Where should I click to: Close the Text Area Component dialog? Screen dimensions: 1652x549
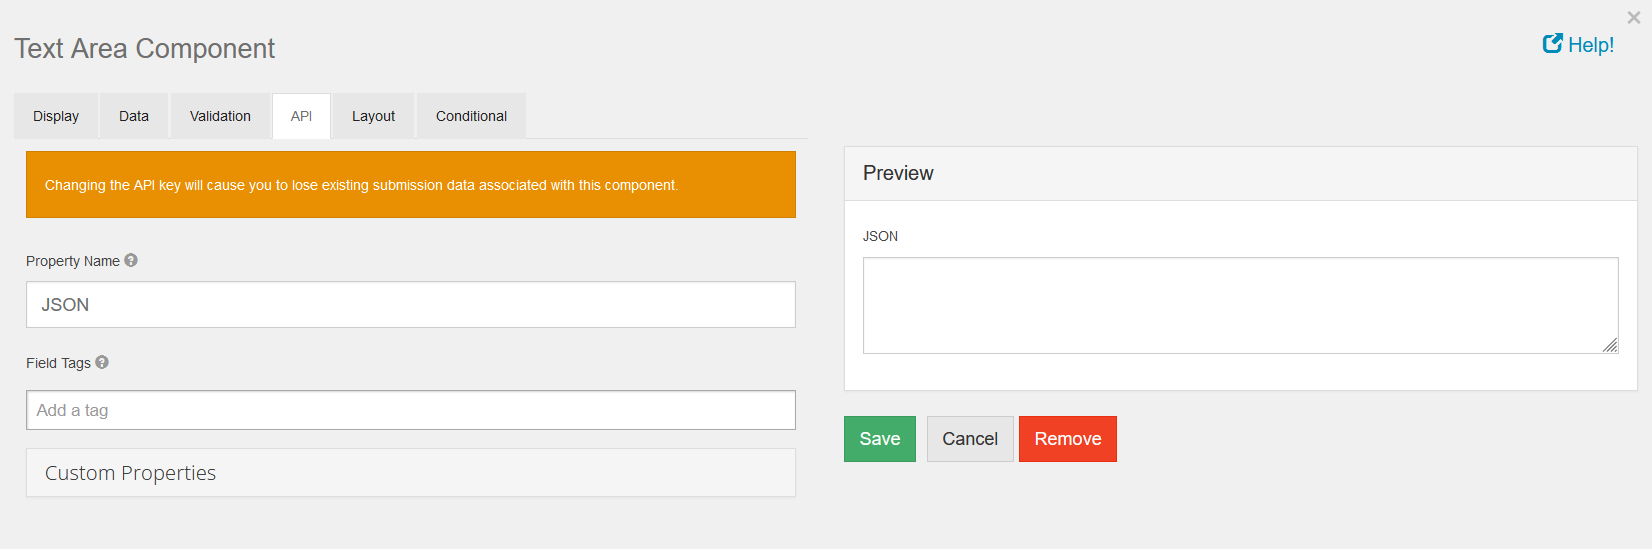(x=1633, y=17)
